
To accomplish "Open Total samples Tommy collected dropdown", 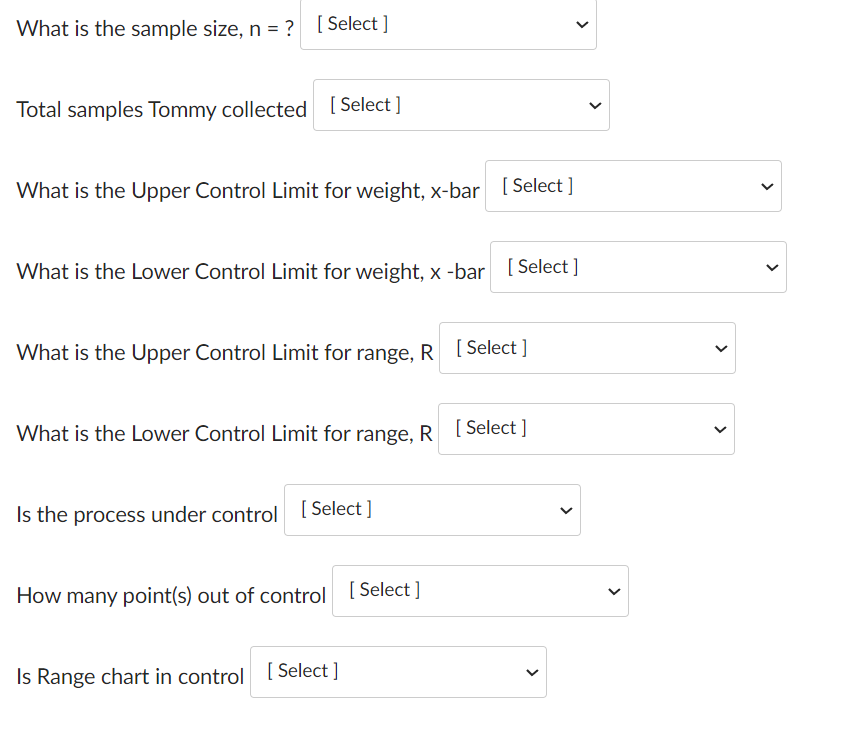I will (460, 106).
